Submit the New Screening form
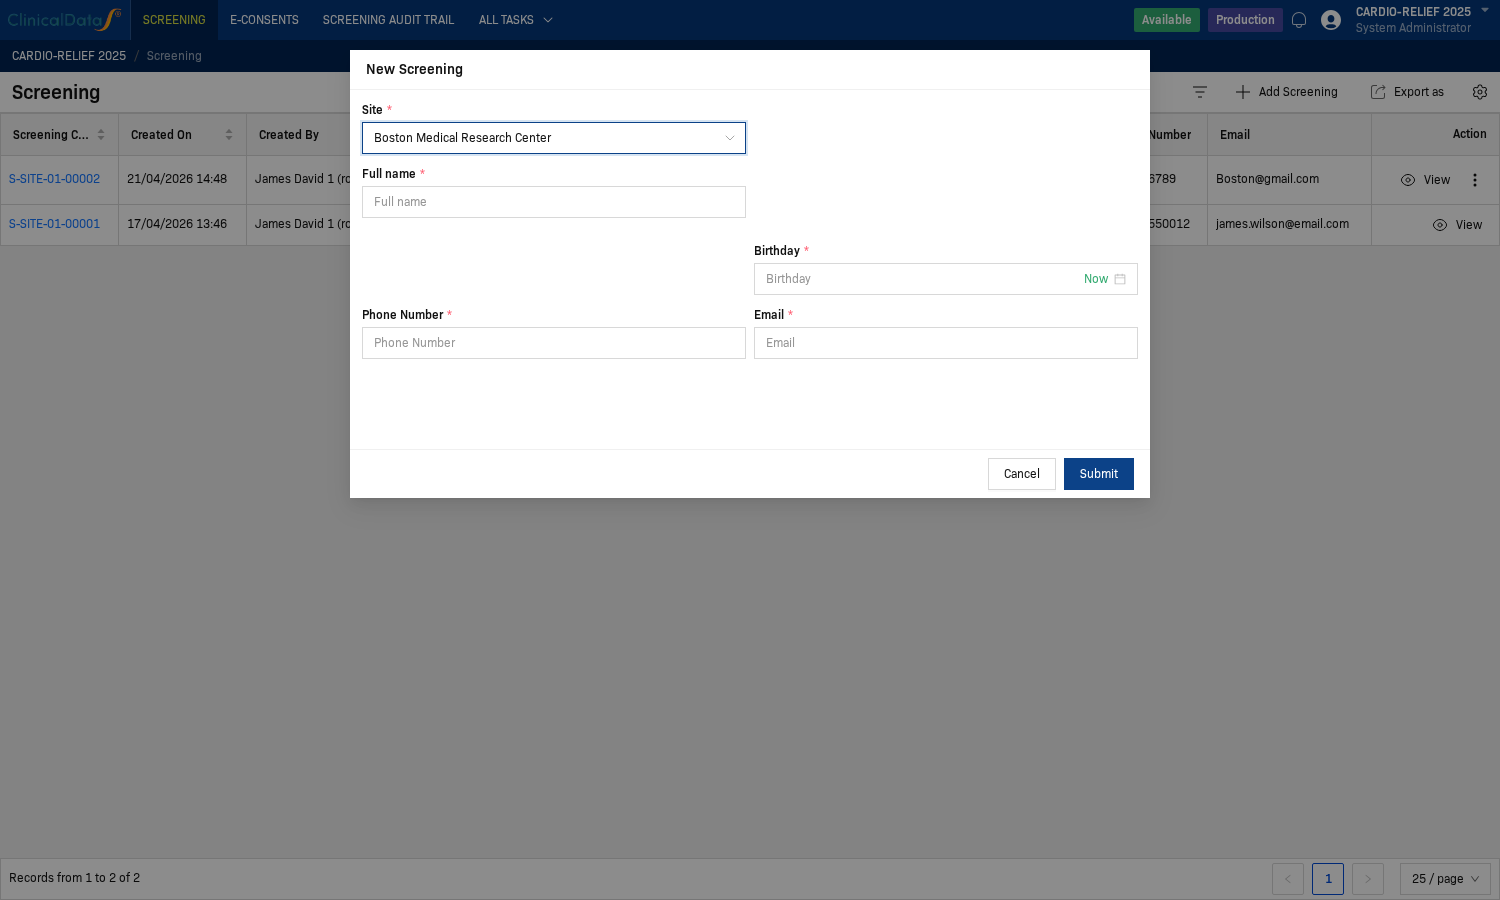 1099,474
